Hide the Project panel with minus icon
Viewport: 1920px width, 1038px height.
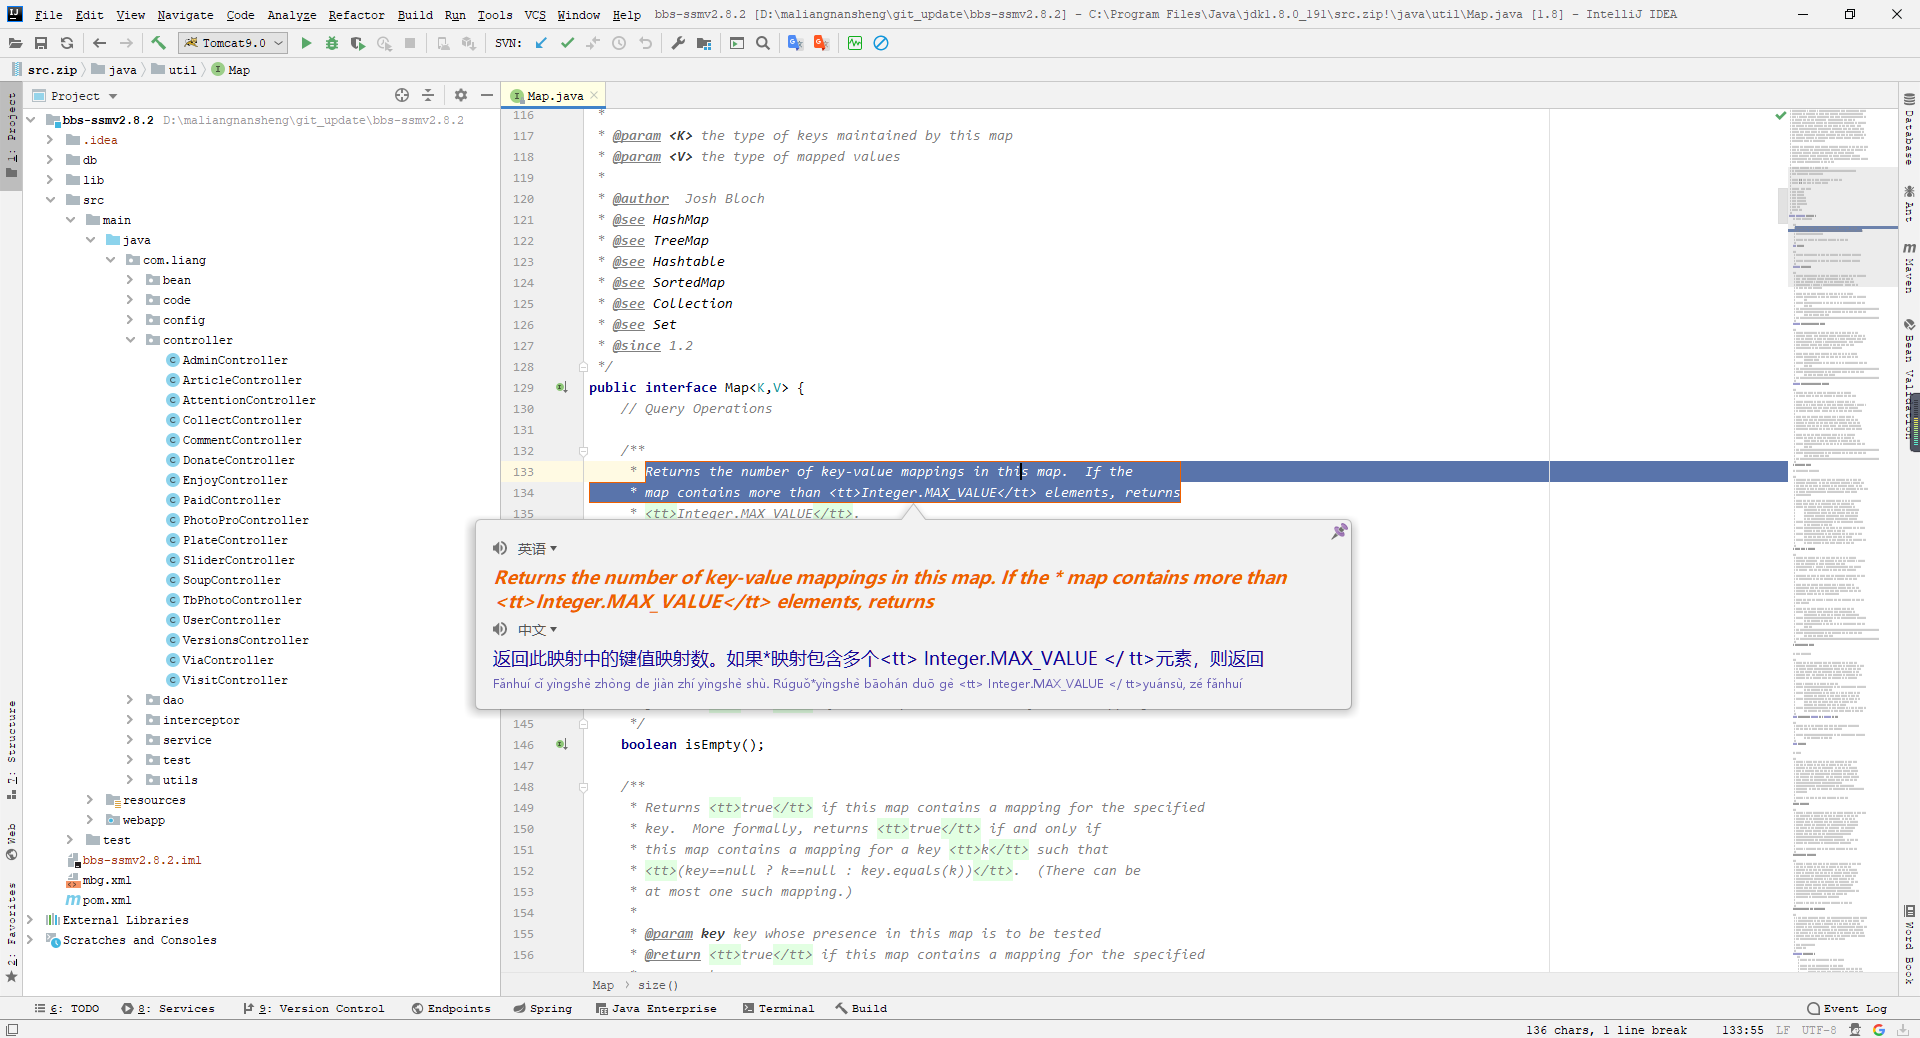487,95
